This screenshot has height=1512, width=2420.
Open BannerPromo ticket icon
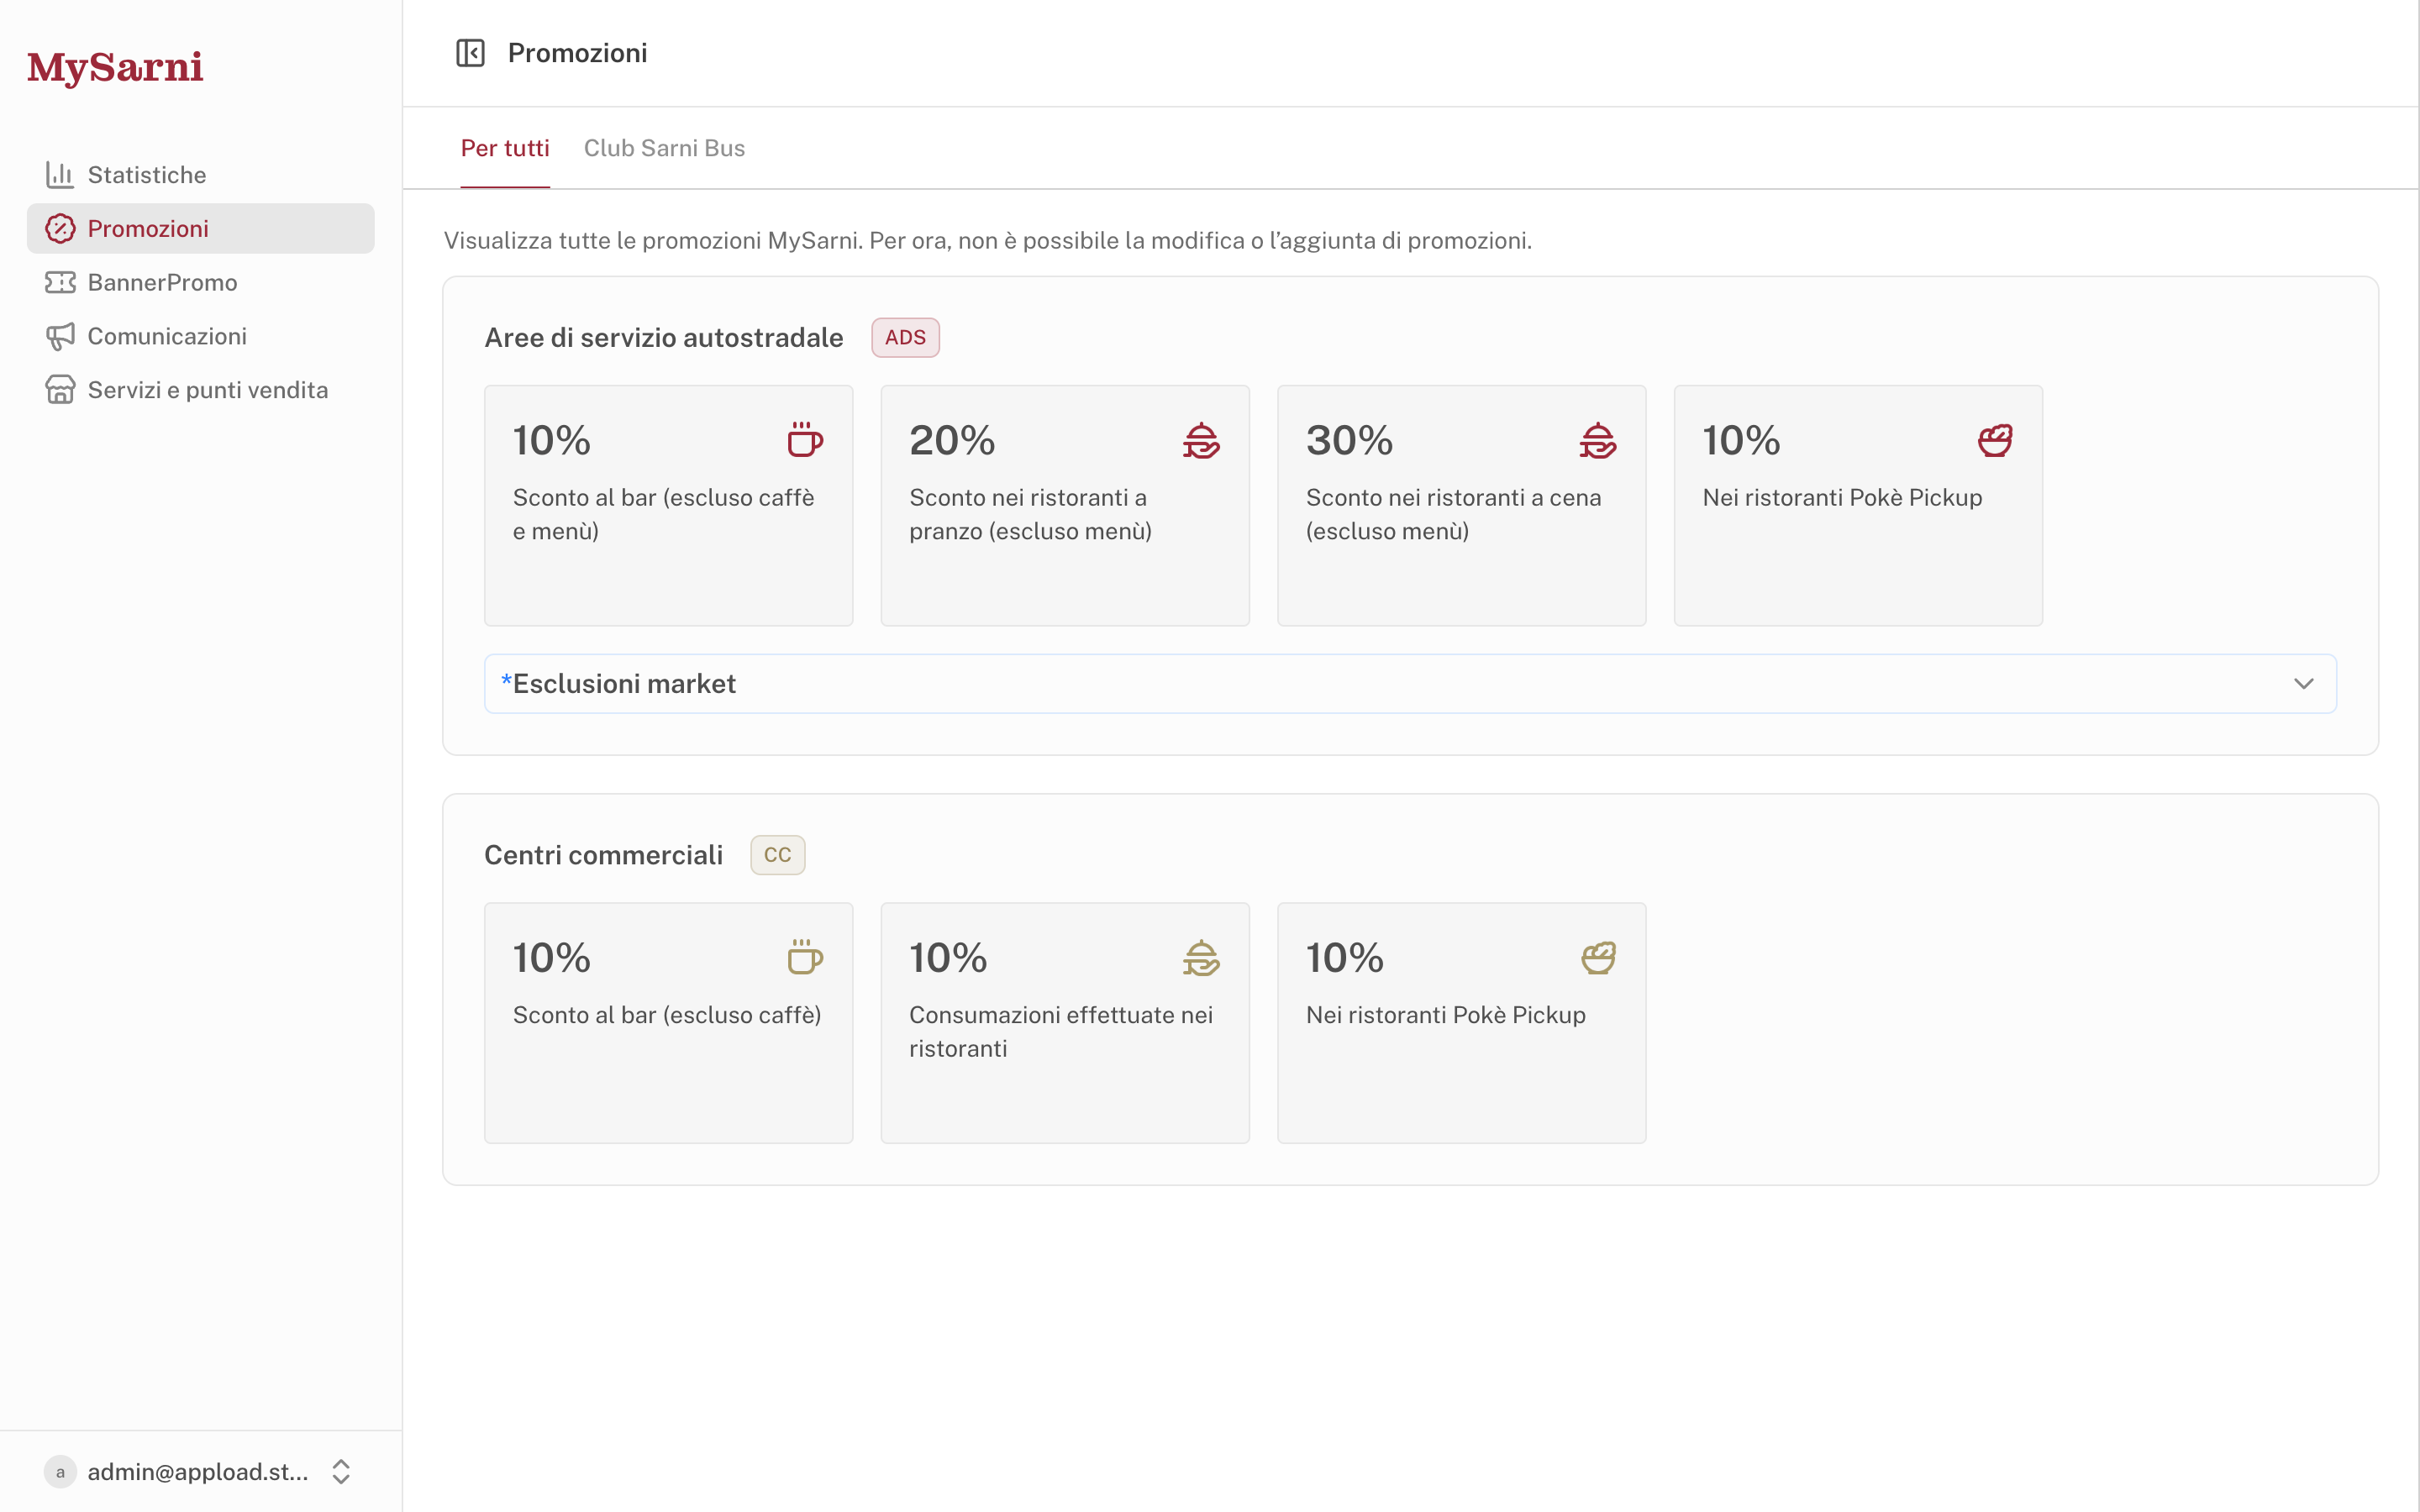[x=60, y=283]
